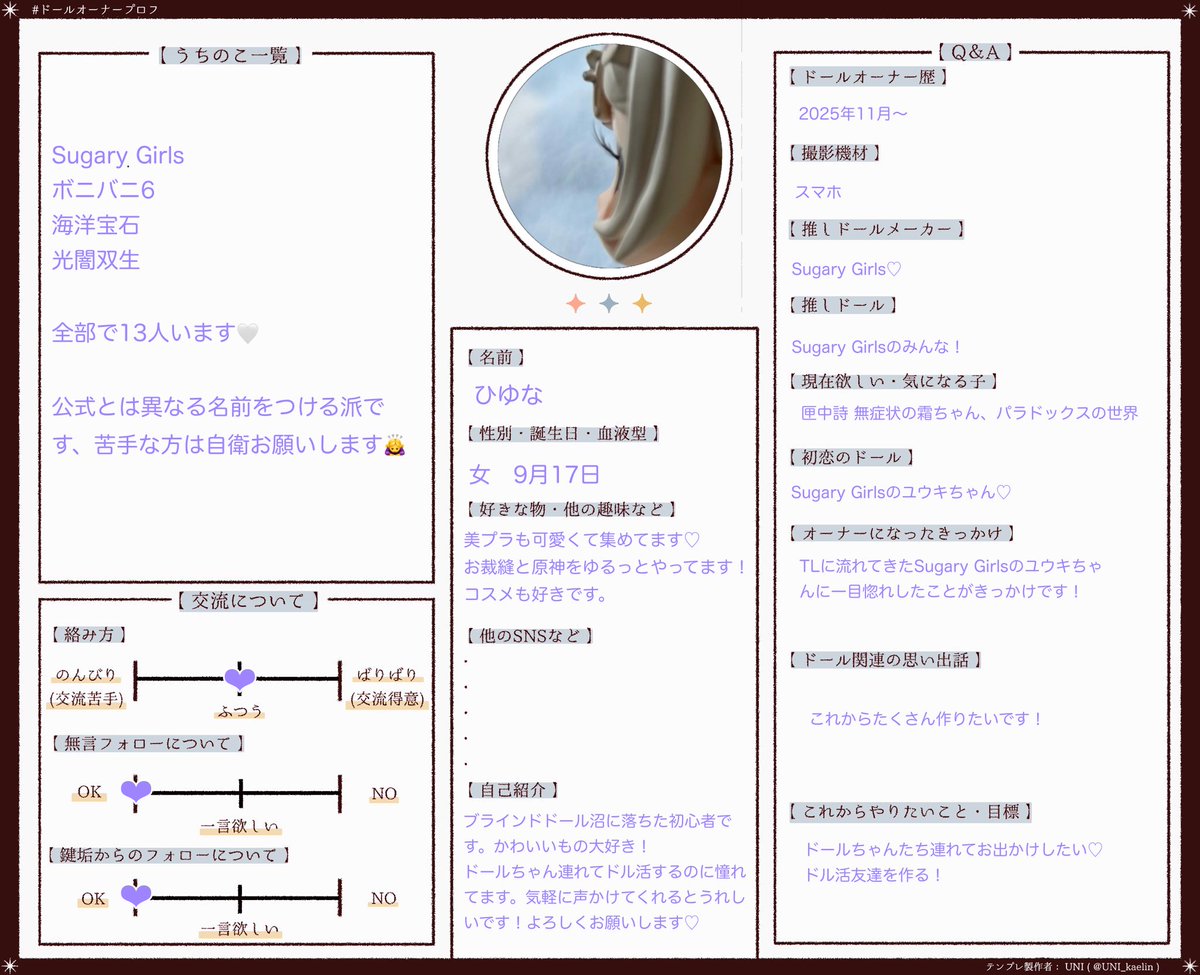Click 光闇双生 in the doll list

click(96, 261)
